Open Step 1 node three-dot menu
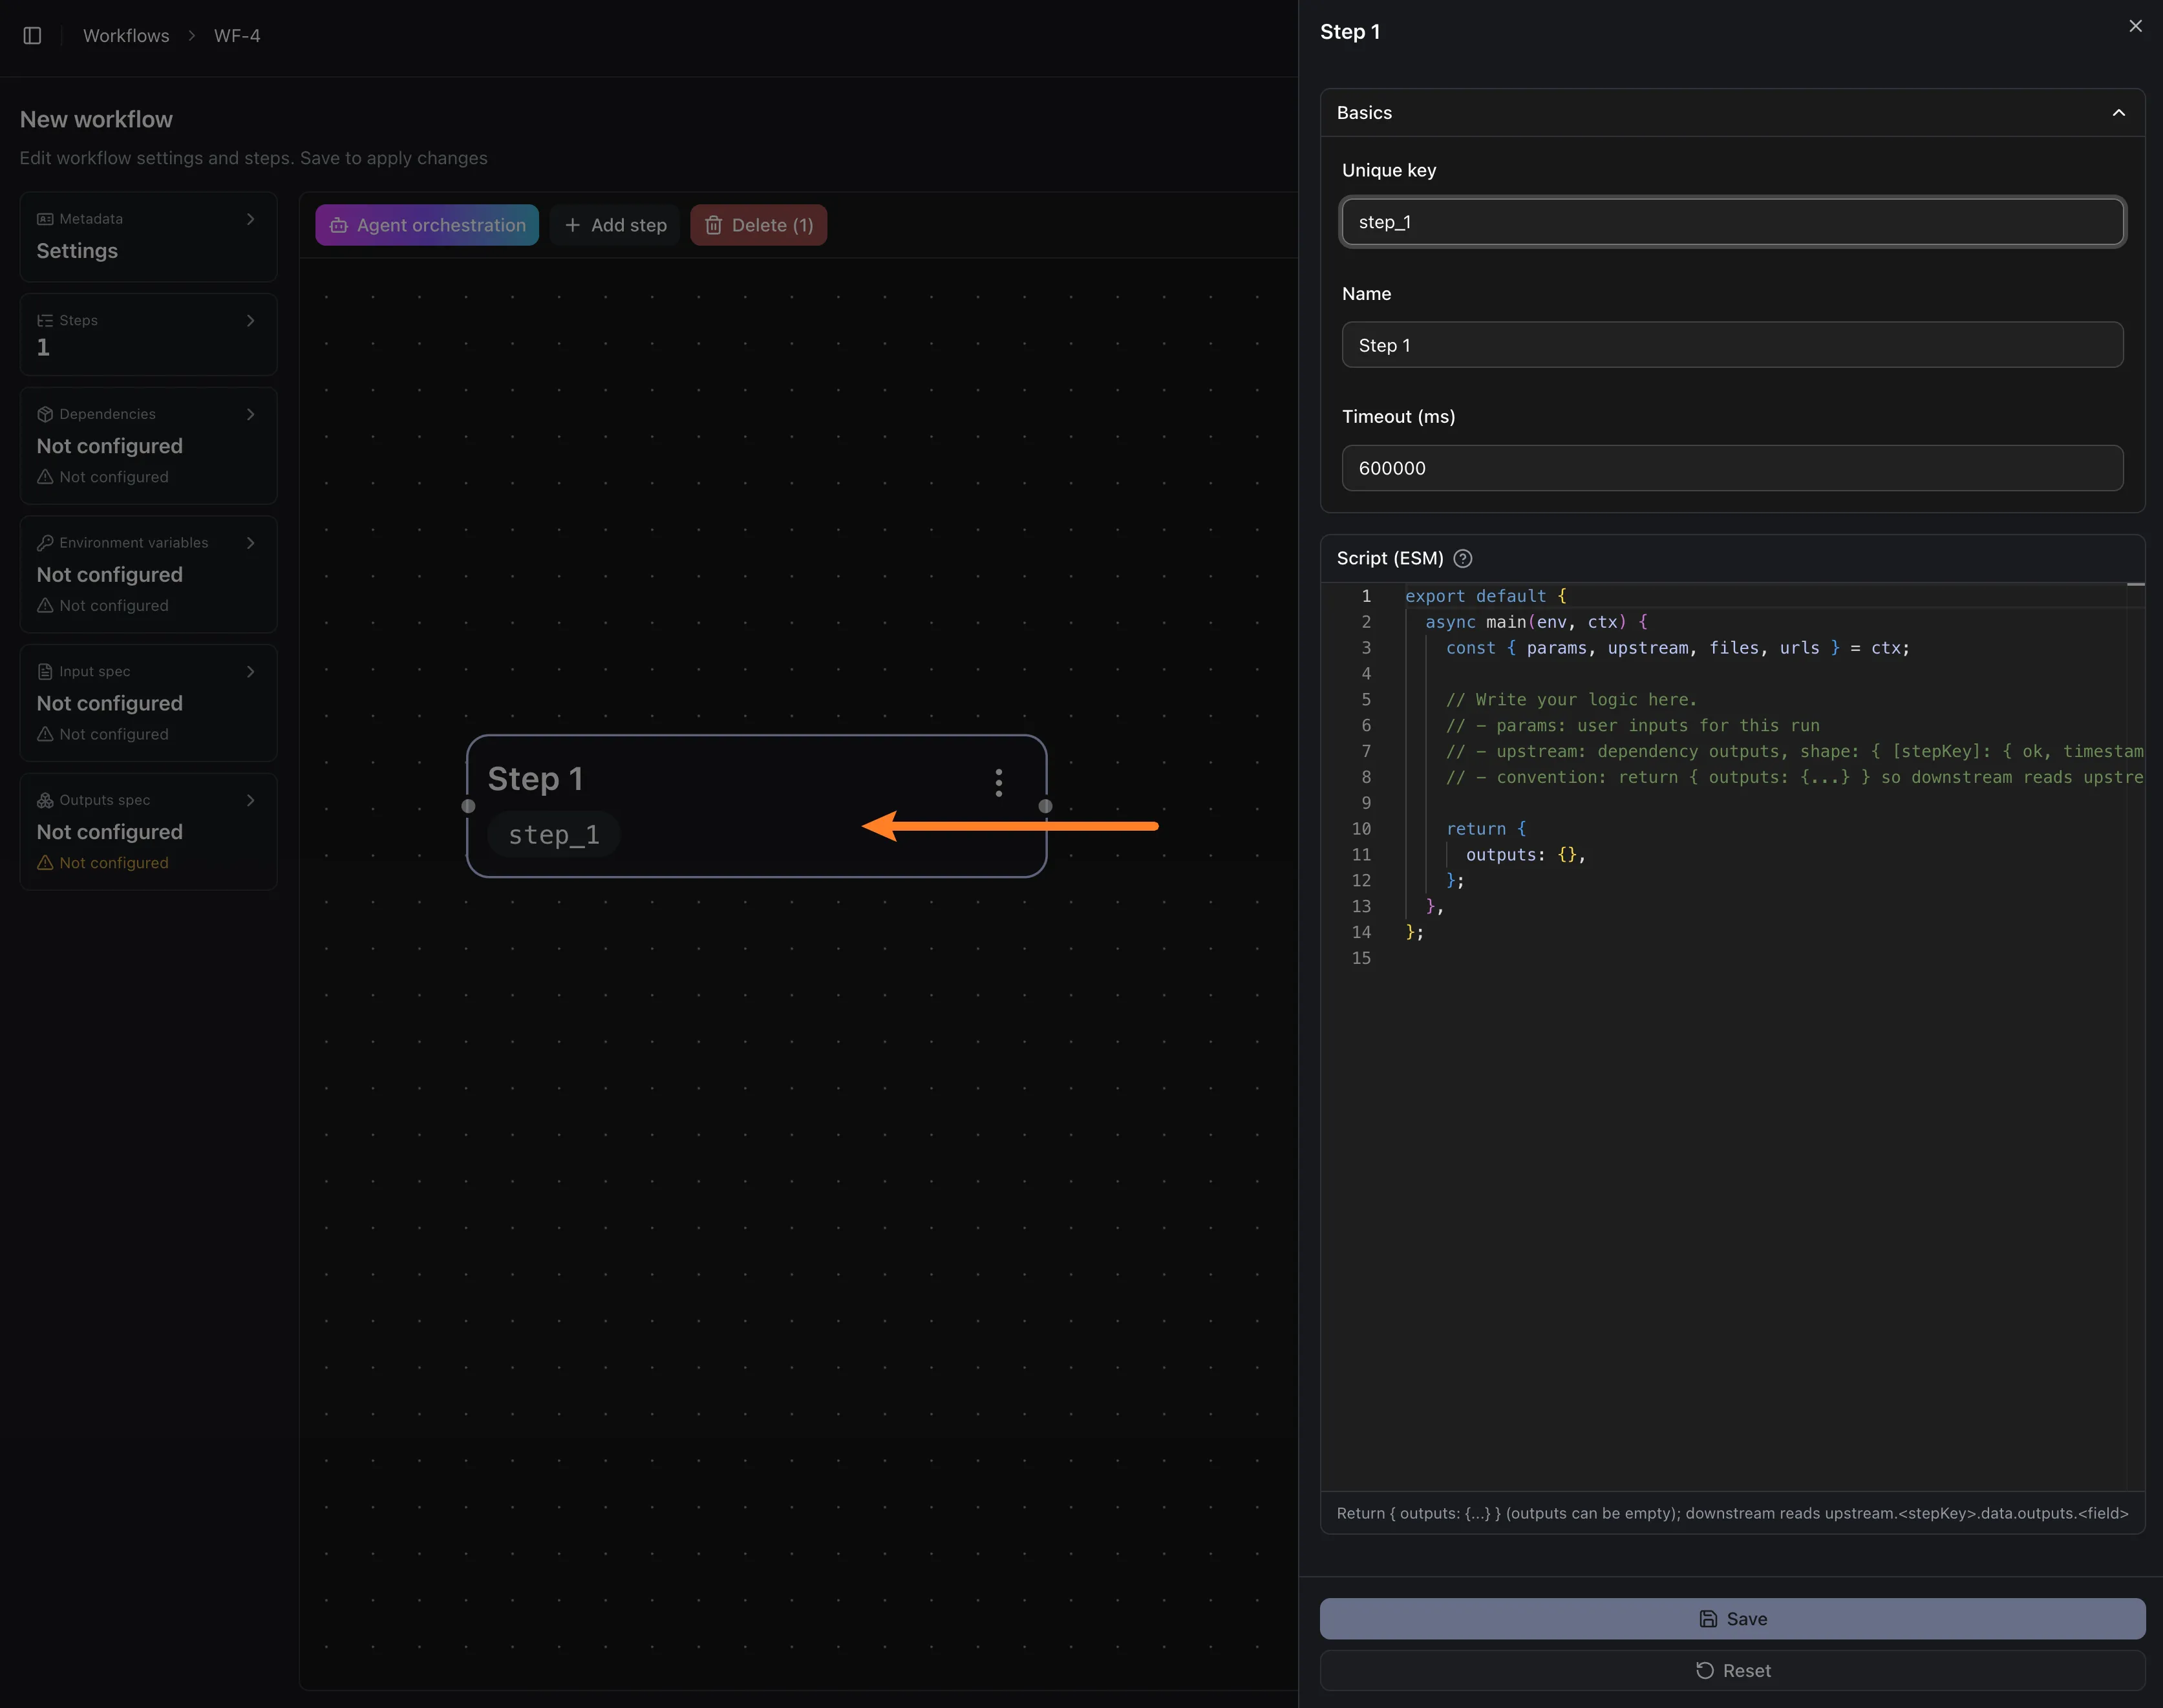Screen dimensions: 2163x1708 [x=998, y=782]
